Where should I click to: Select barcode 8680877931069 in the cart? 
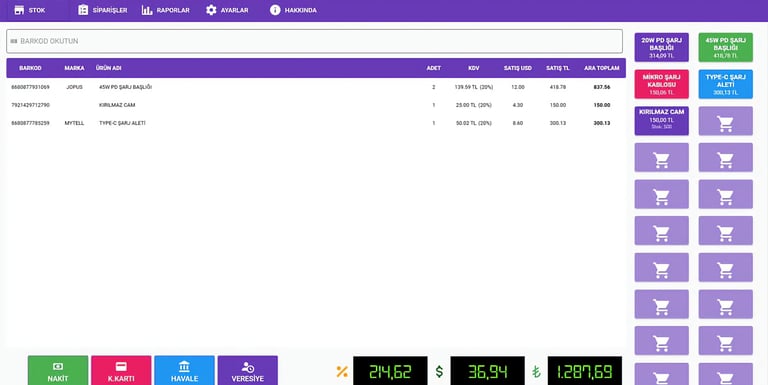click(x=30, y=87)
